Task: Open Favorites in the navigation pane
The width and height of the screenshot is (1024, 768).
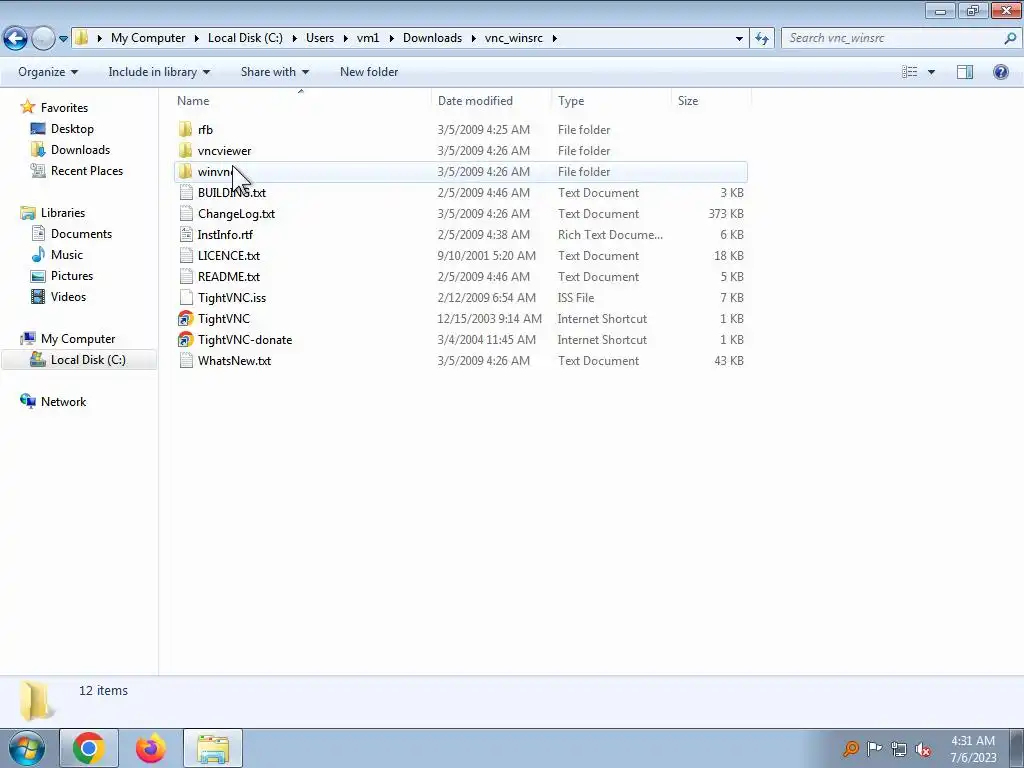Action: [x=64, y=108]
